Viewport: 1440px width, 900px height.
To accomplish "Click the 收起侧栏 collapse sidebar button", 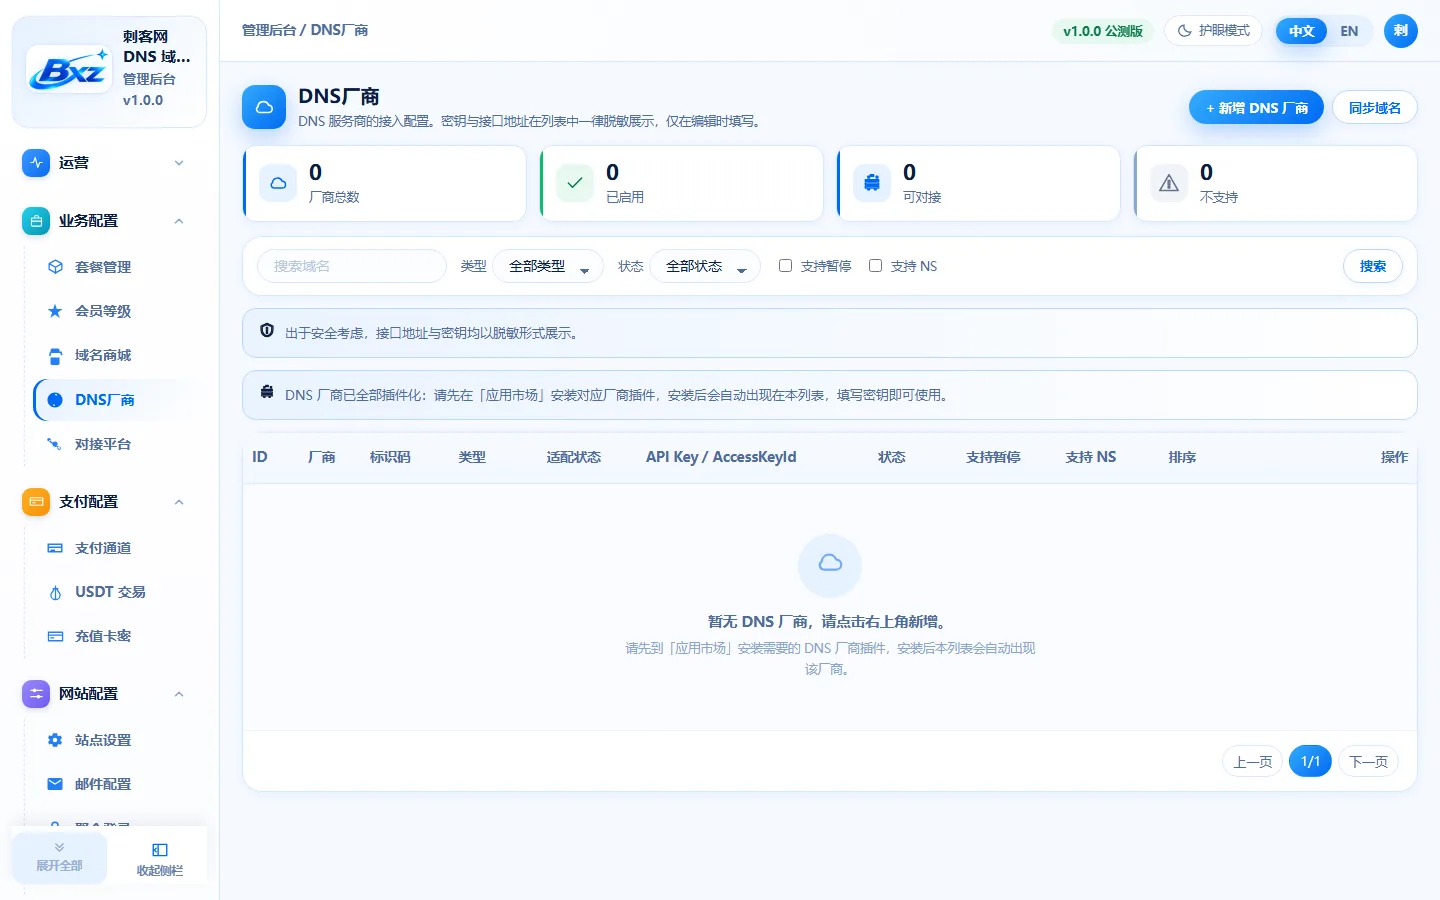I will (x=160, y=859).
